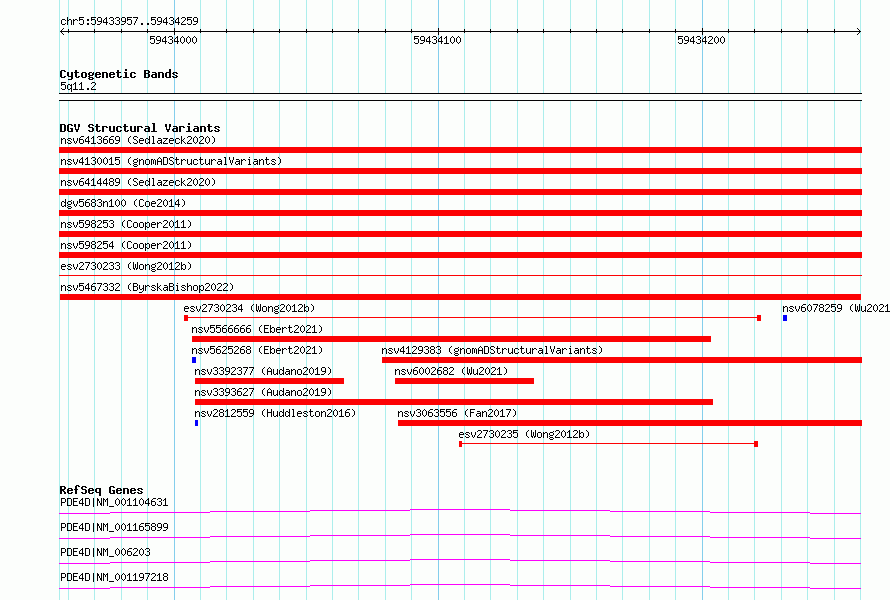Click the esv2730234 (Wong2012b) label
The width and height of the screenshot is (890, 600).
249,308
